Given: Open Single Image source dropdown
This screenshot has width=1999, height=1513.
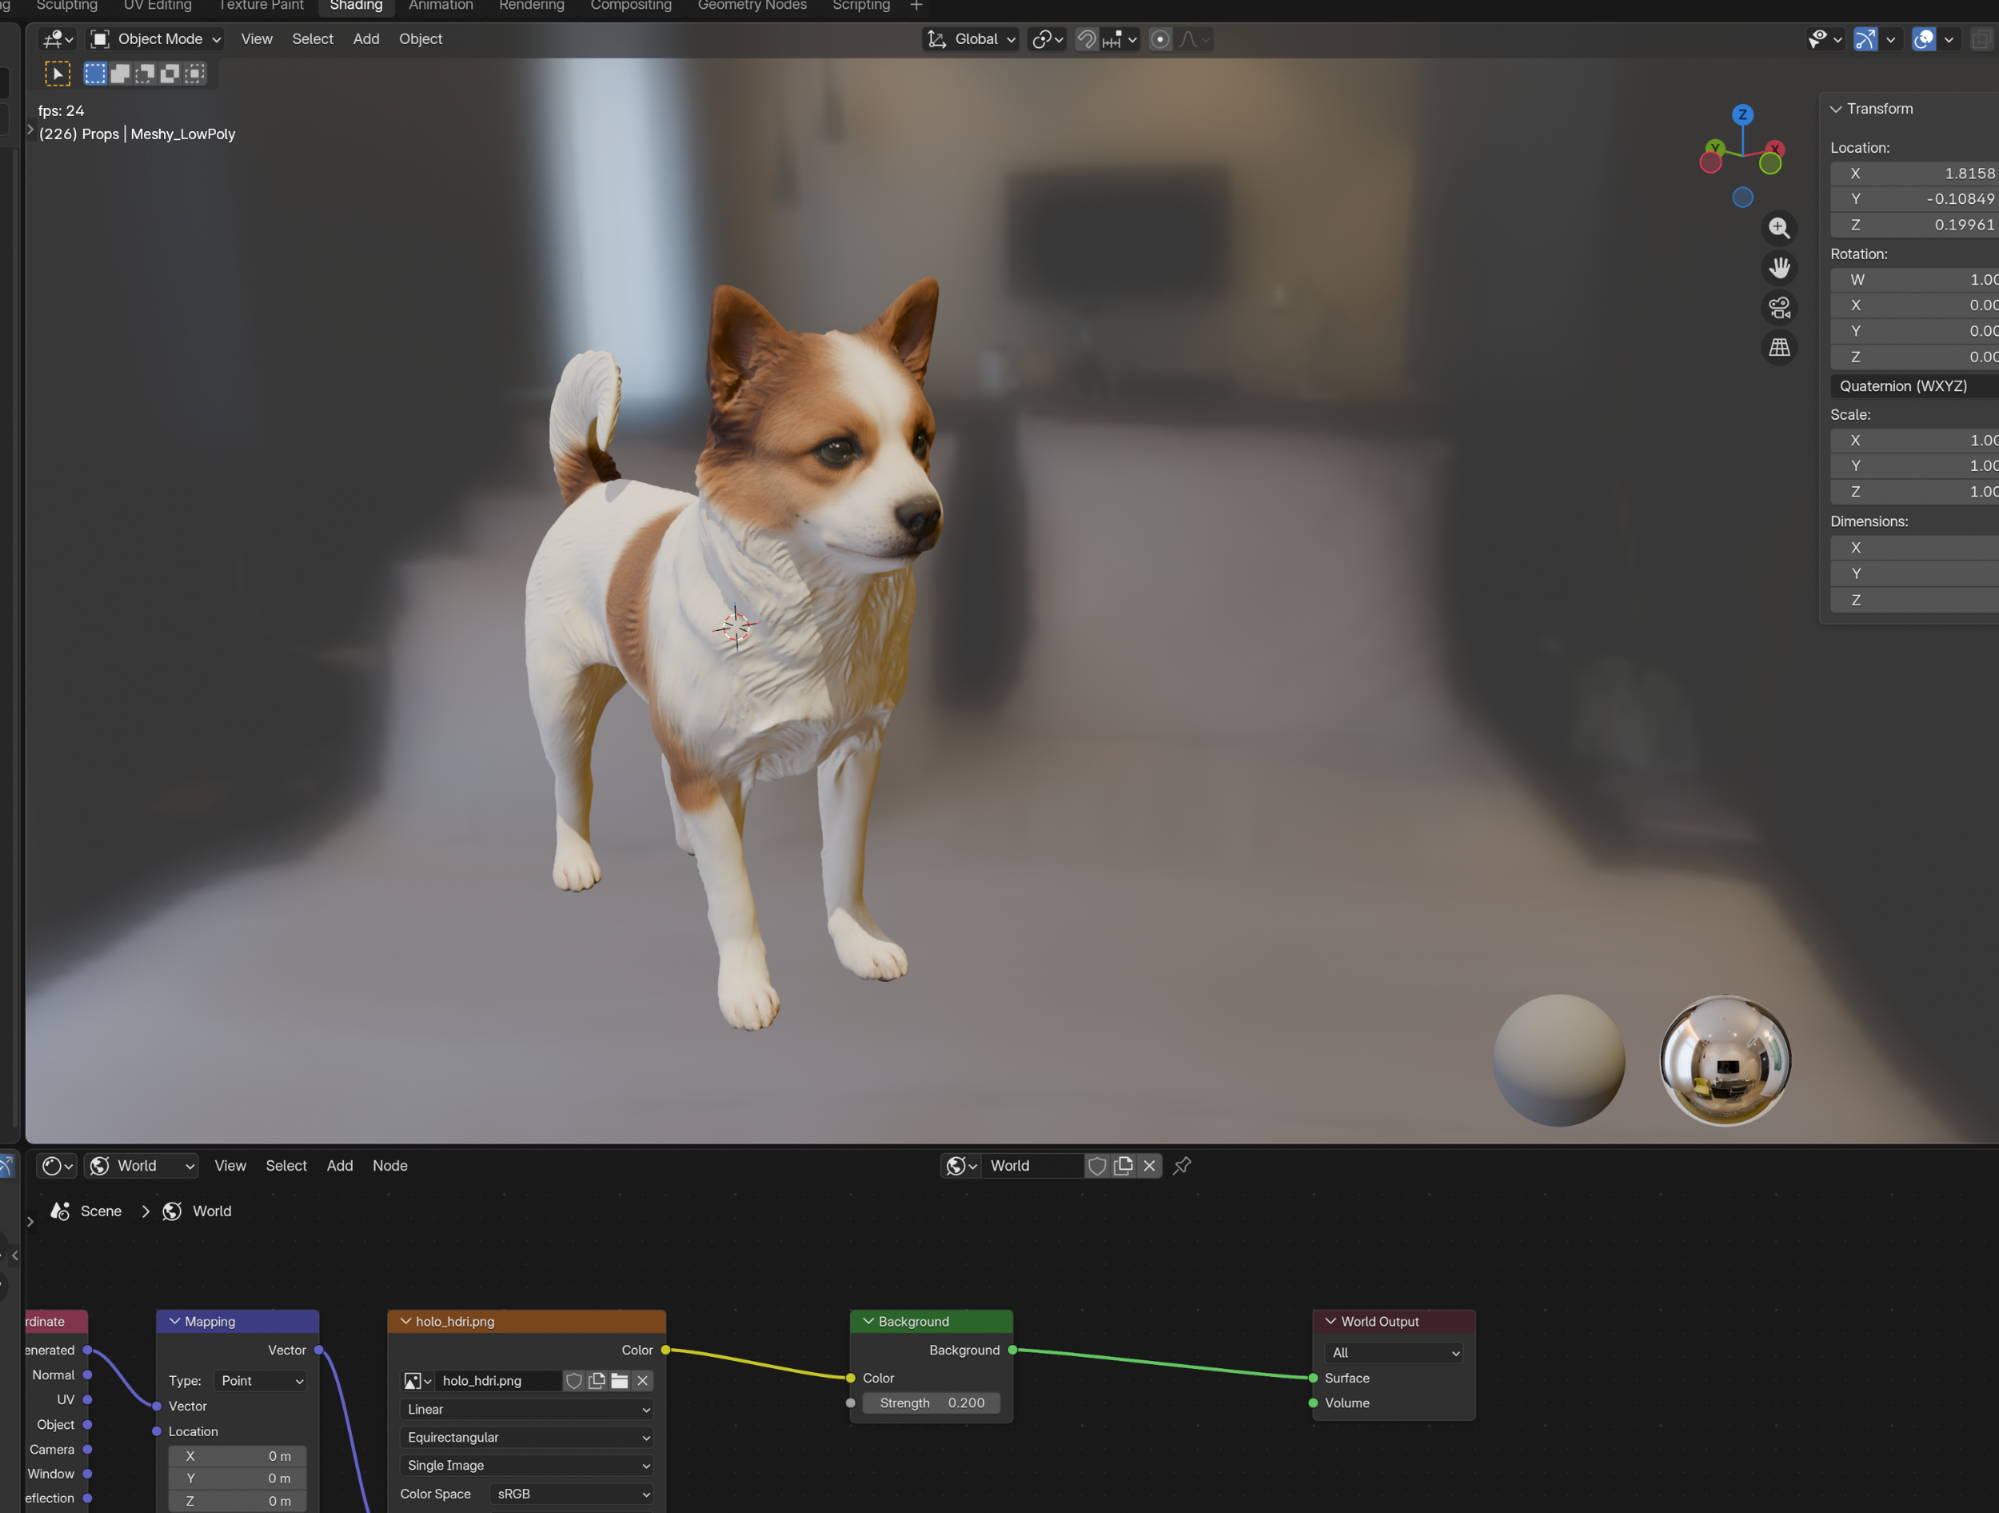Looking at the screenshot, I should point(527,1465).
